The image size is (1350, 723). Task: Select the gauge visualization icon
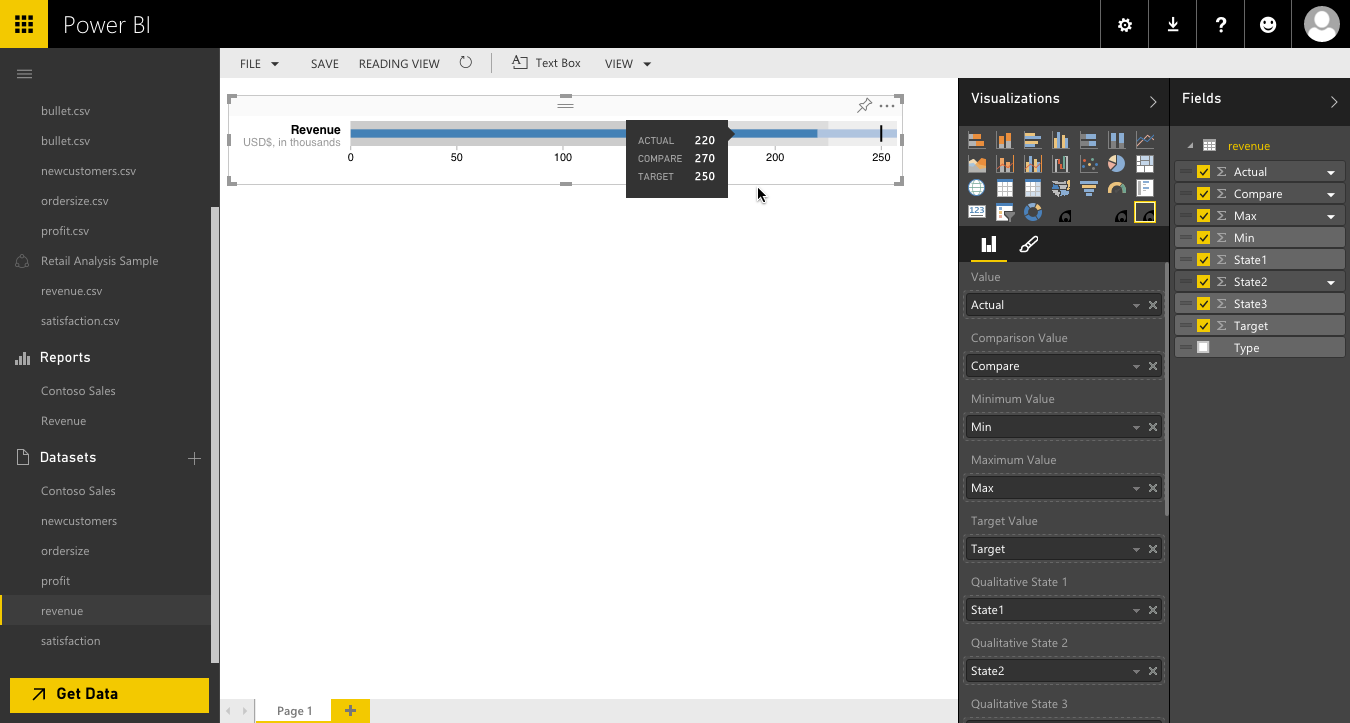point(1117,188)
